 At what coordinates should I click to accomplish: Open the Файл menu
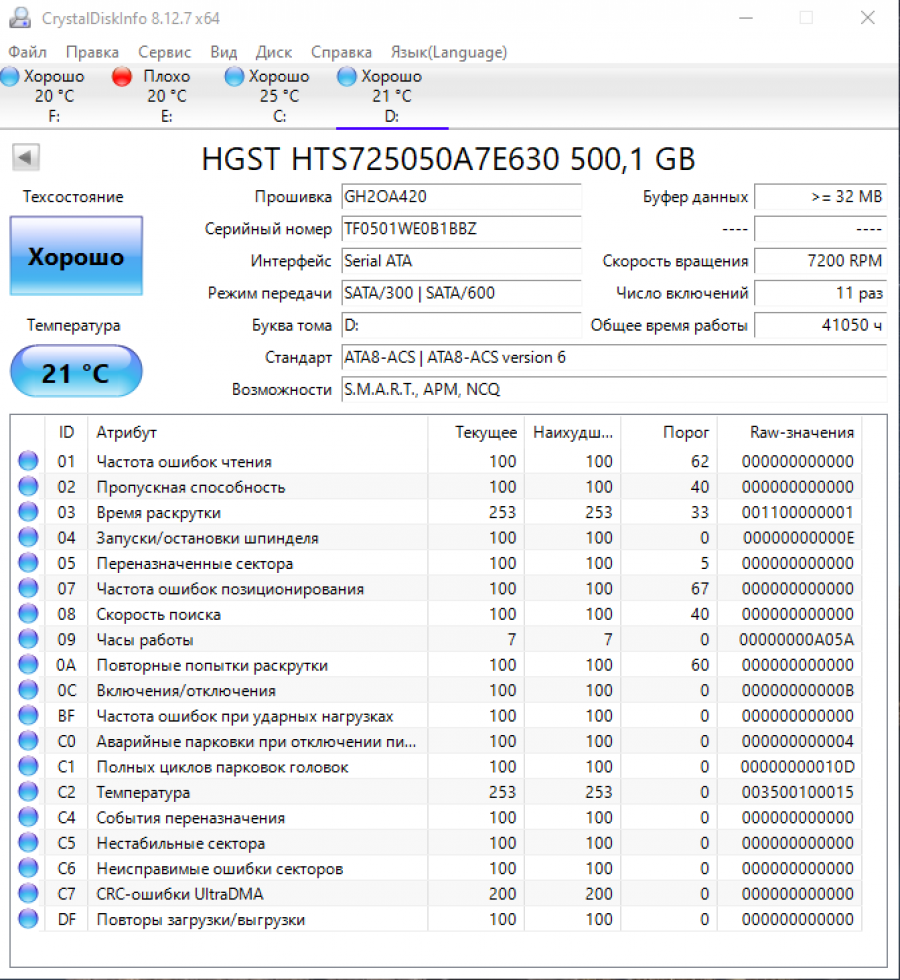(27, 52)
